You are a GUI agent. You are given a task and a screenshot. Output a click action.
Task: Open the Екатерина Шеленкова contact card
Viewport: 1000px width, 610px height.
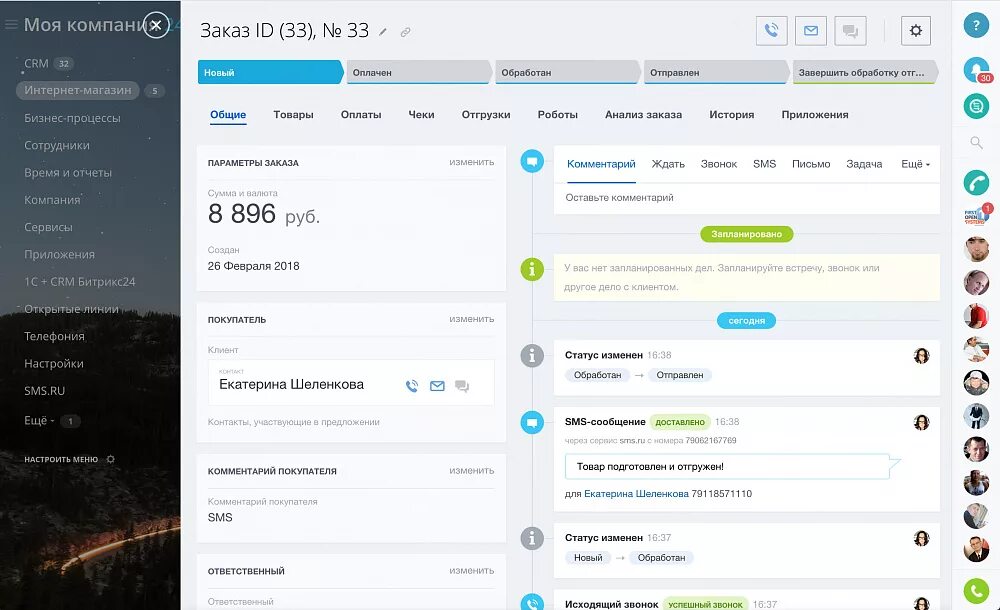pos(291,385)
